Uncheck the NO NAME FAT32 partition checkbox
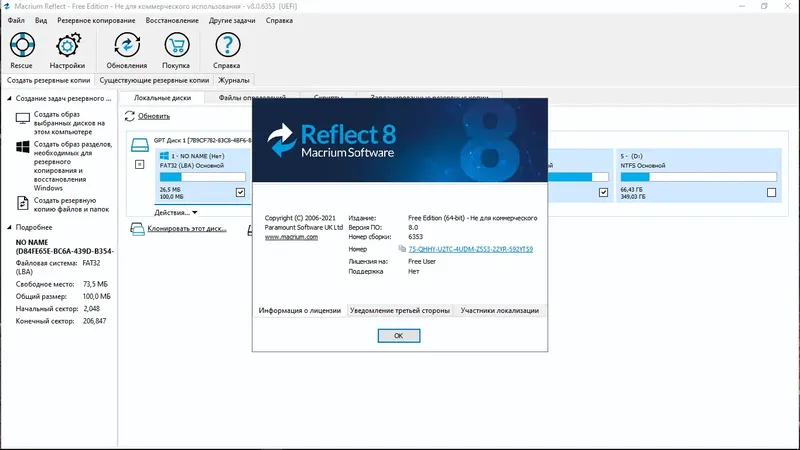 240,192
